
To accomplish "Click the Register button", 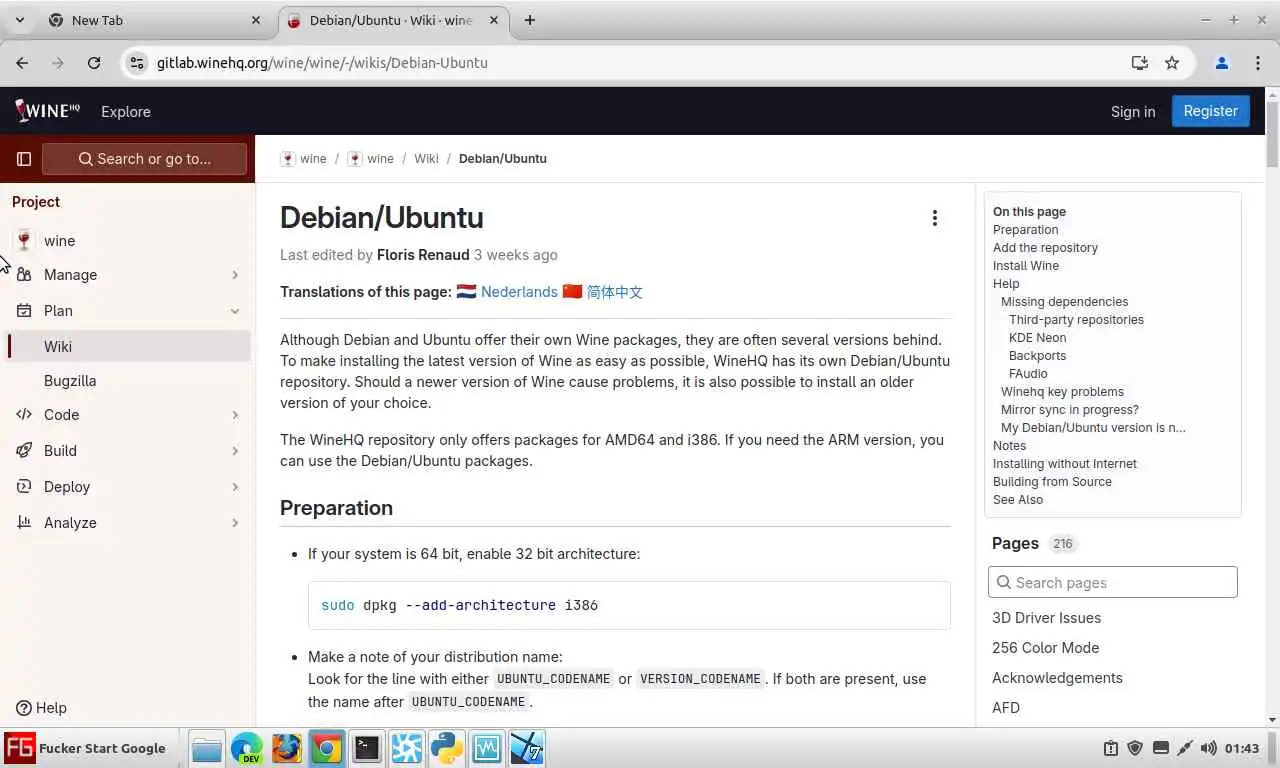I will click(1210, 111).
